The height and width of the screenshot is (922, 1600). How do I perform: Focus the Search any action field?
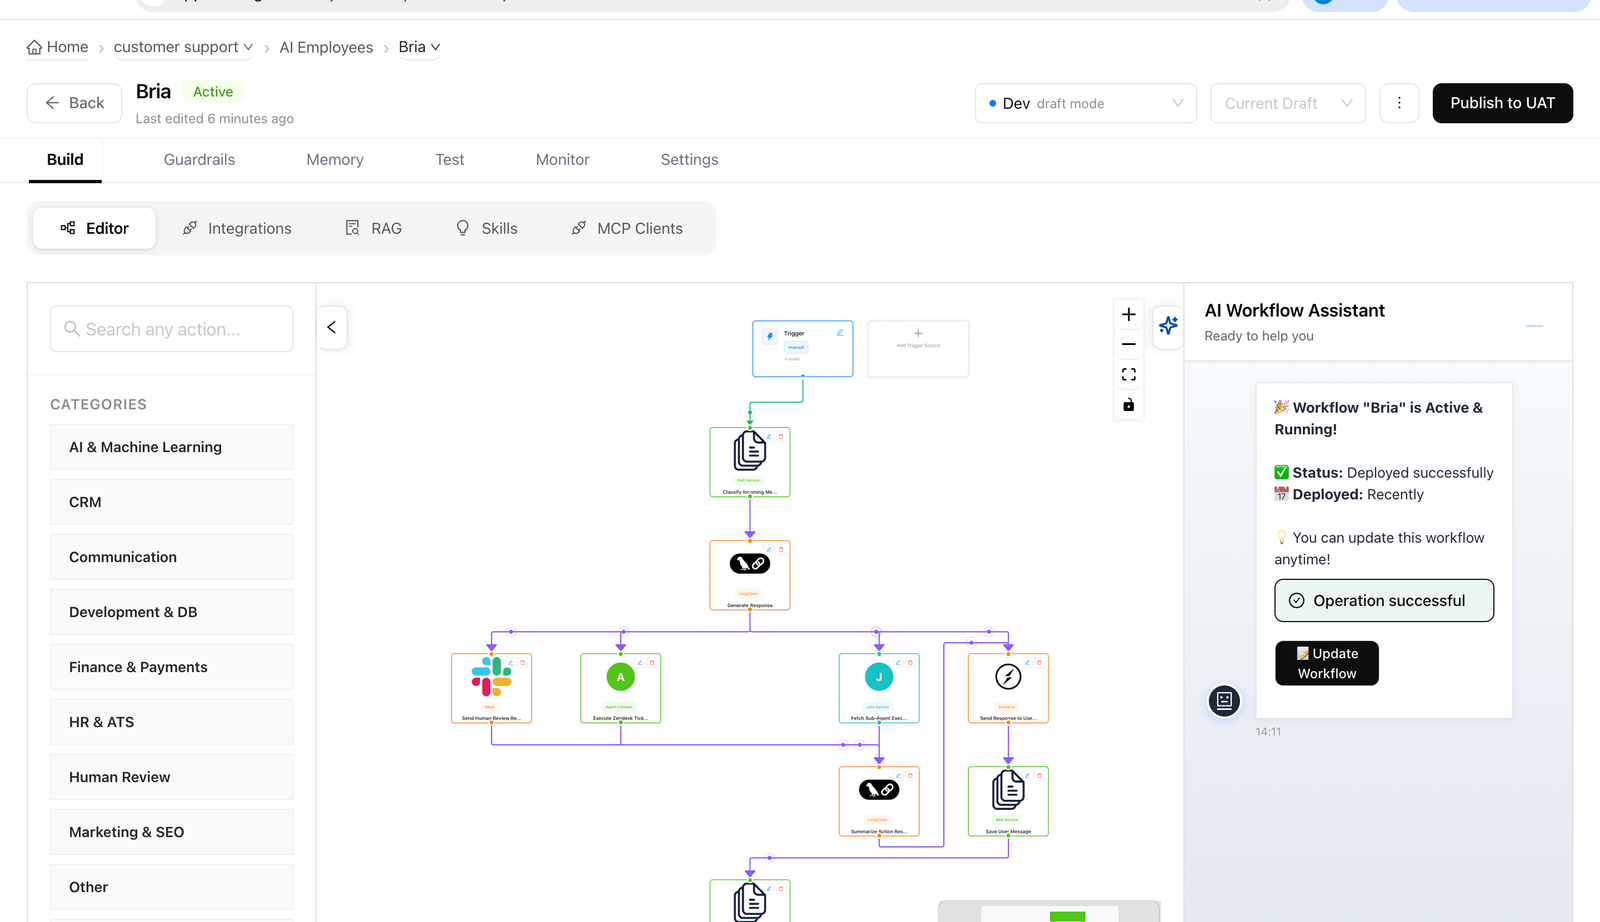171,329
